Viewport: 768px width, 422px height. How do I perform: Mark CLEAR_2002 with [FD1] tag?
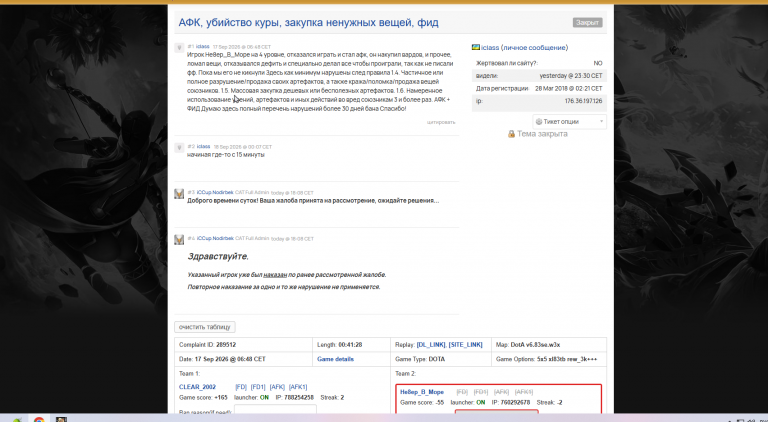[x=258, y=387]
